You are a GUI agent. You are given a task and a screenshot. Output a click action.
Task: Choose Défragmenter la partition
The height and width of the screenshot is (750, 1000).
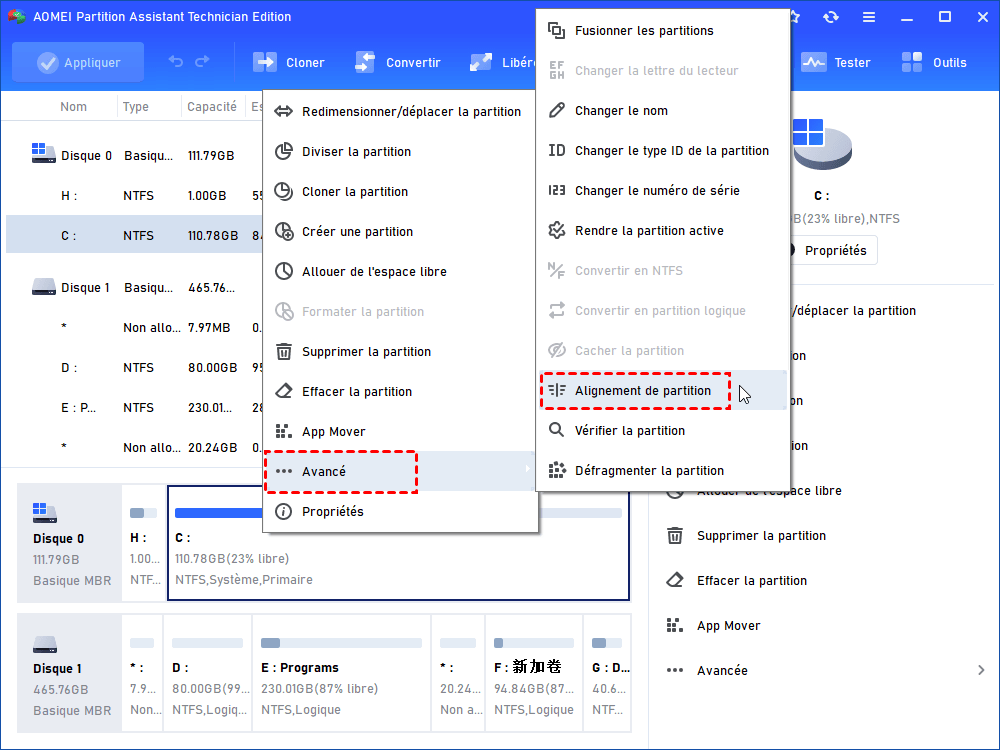663,471
